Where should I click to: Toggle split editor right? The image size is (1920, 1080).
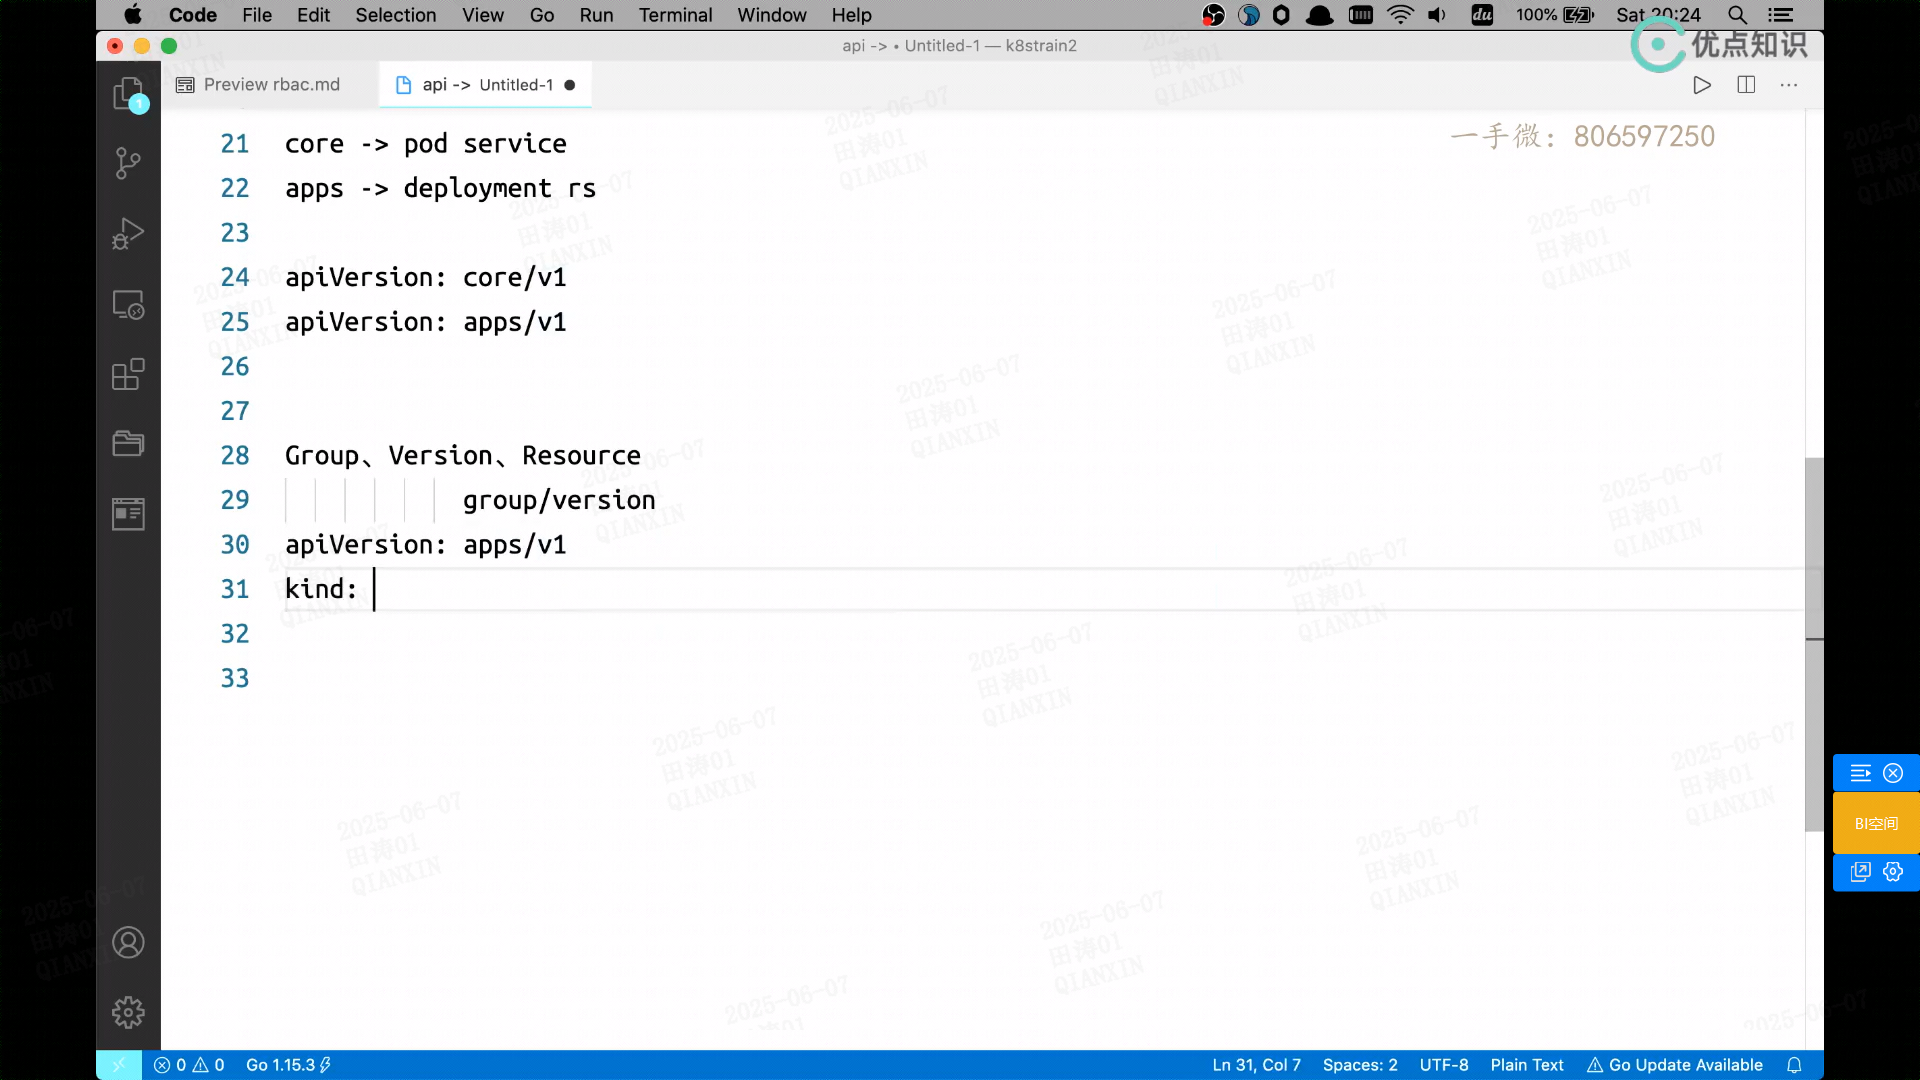point(1746,85)
